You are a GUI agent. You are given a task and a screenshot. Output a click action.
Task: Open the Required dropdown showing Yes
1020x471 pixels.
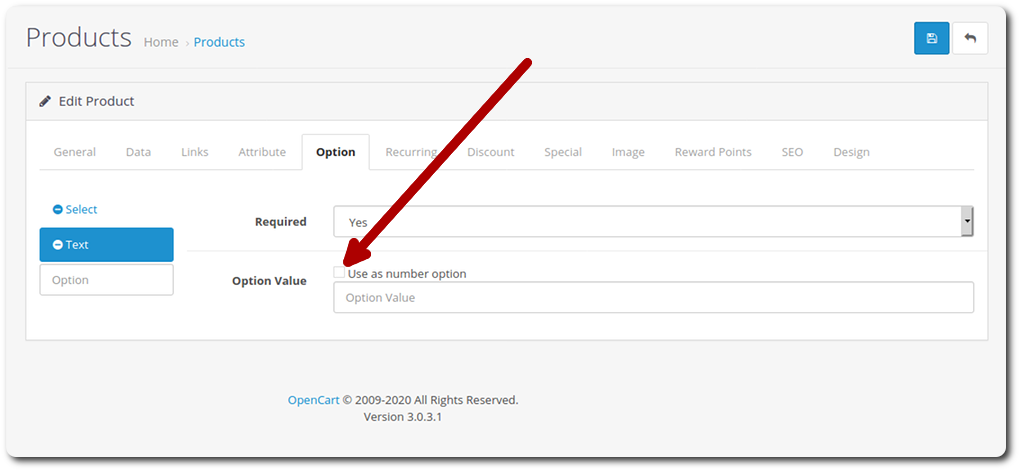click(653, 222)
